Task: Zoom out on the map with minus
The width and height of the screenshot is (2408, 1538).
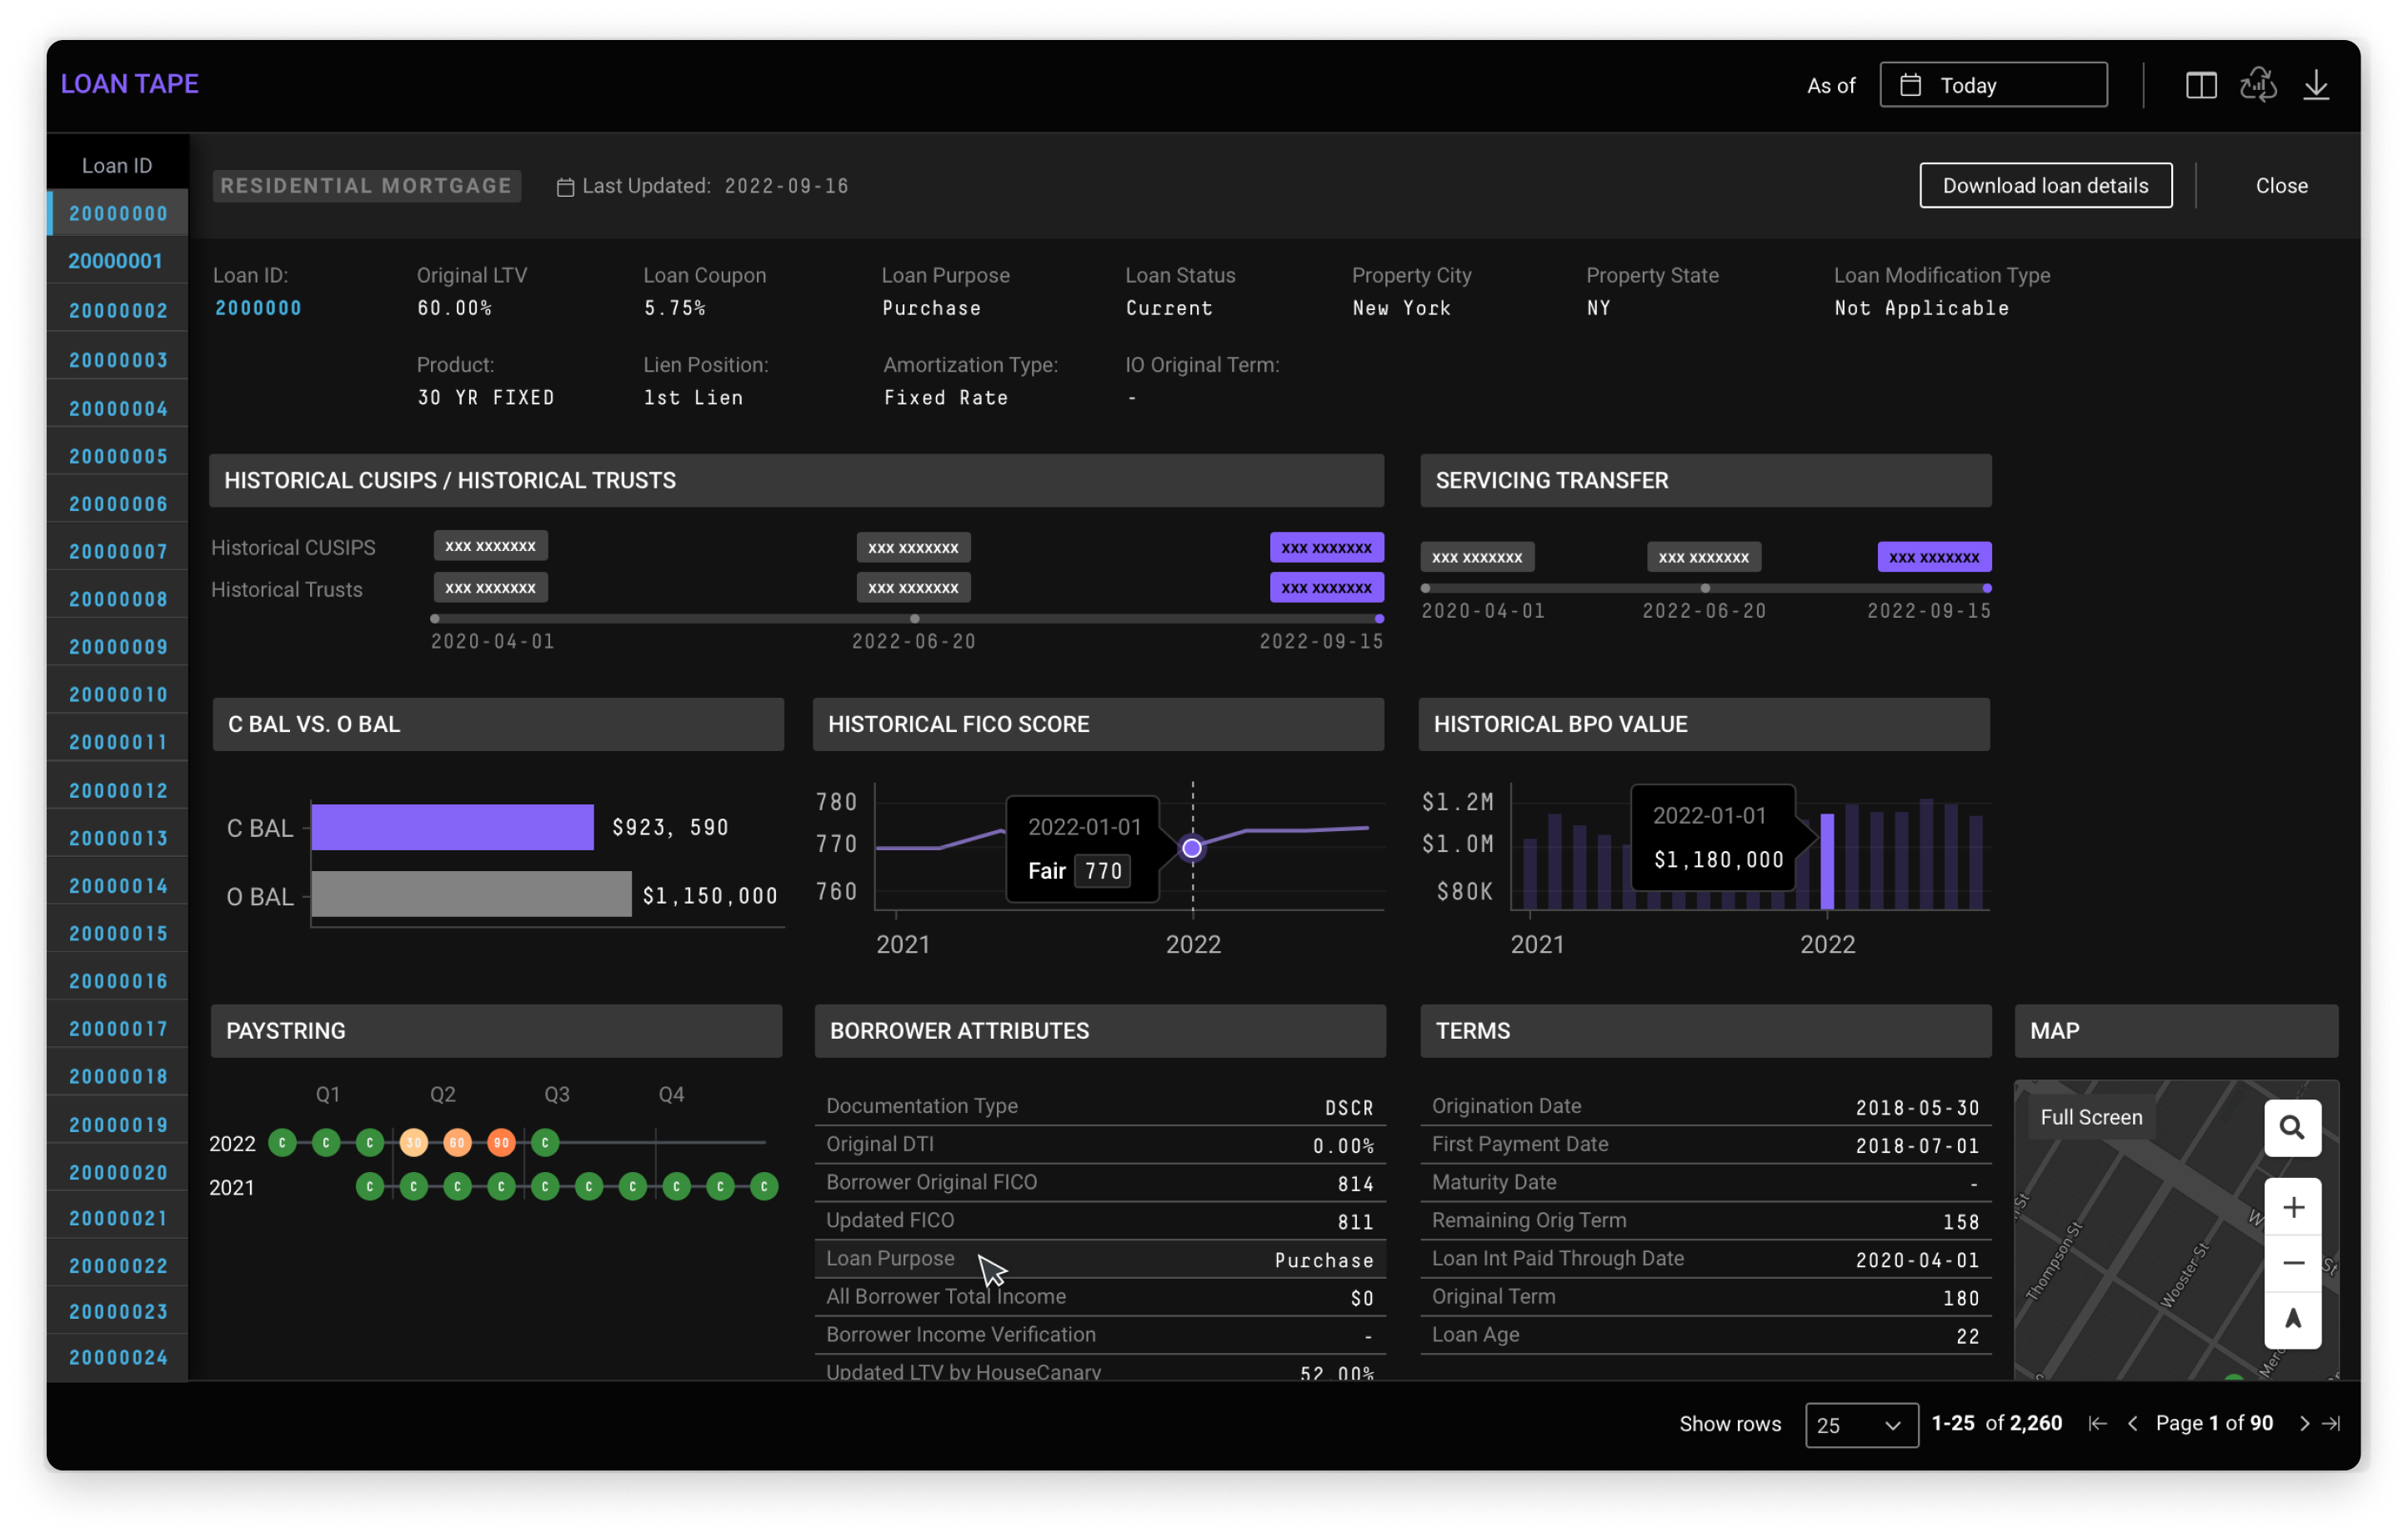Action: coord(2293,1263)
